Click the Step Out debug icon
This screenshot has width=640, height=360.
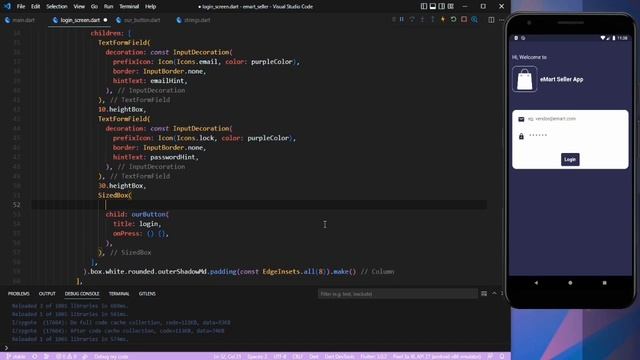(432, 20)
